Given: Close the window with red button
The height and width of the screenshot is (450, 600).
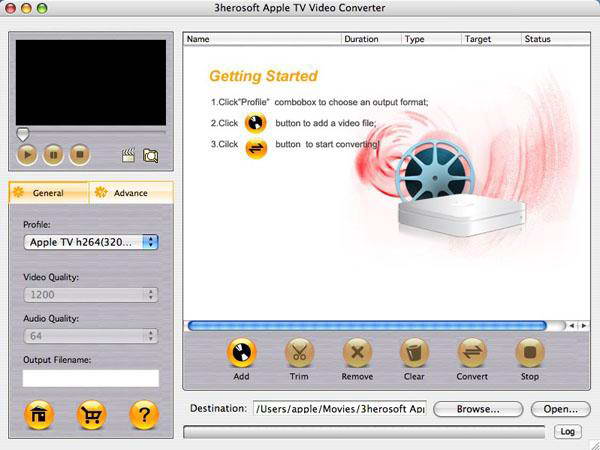Looking at the screenshot, I should (10, 8).
